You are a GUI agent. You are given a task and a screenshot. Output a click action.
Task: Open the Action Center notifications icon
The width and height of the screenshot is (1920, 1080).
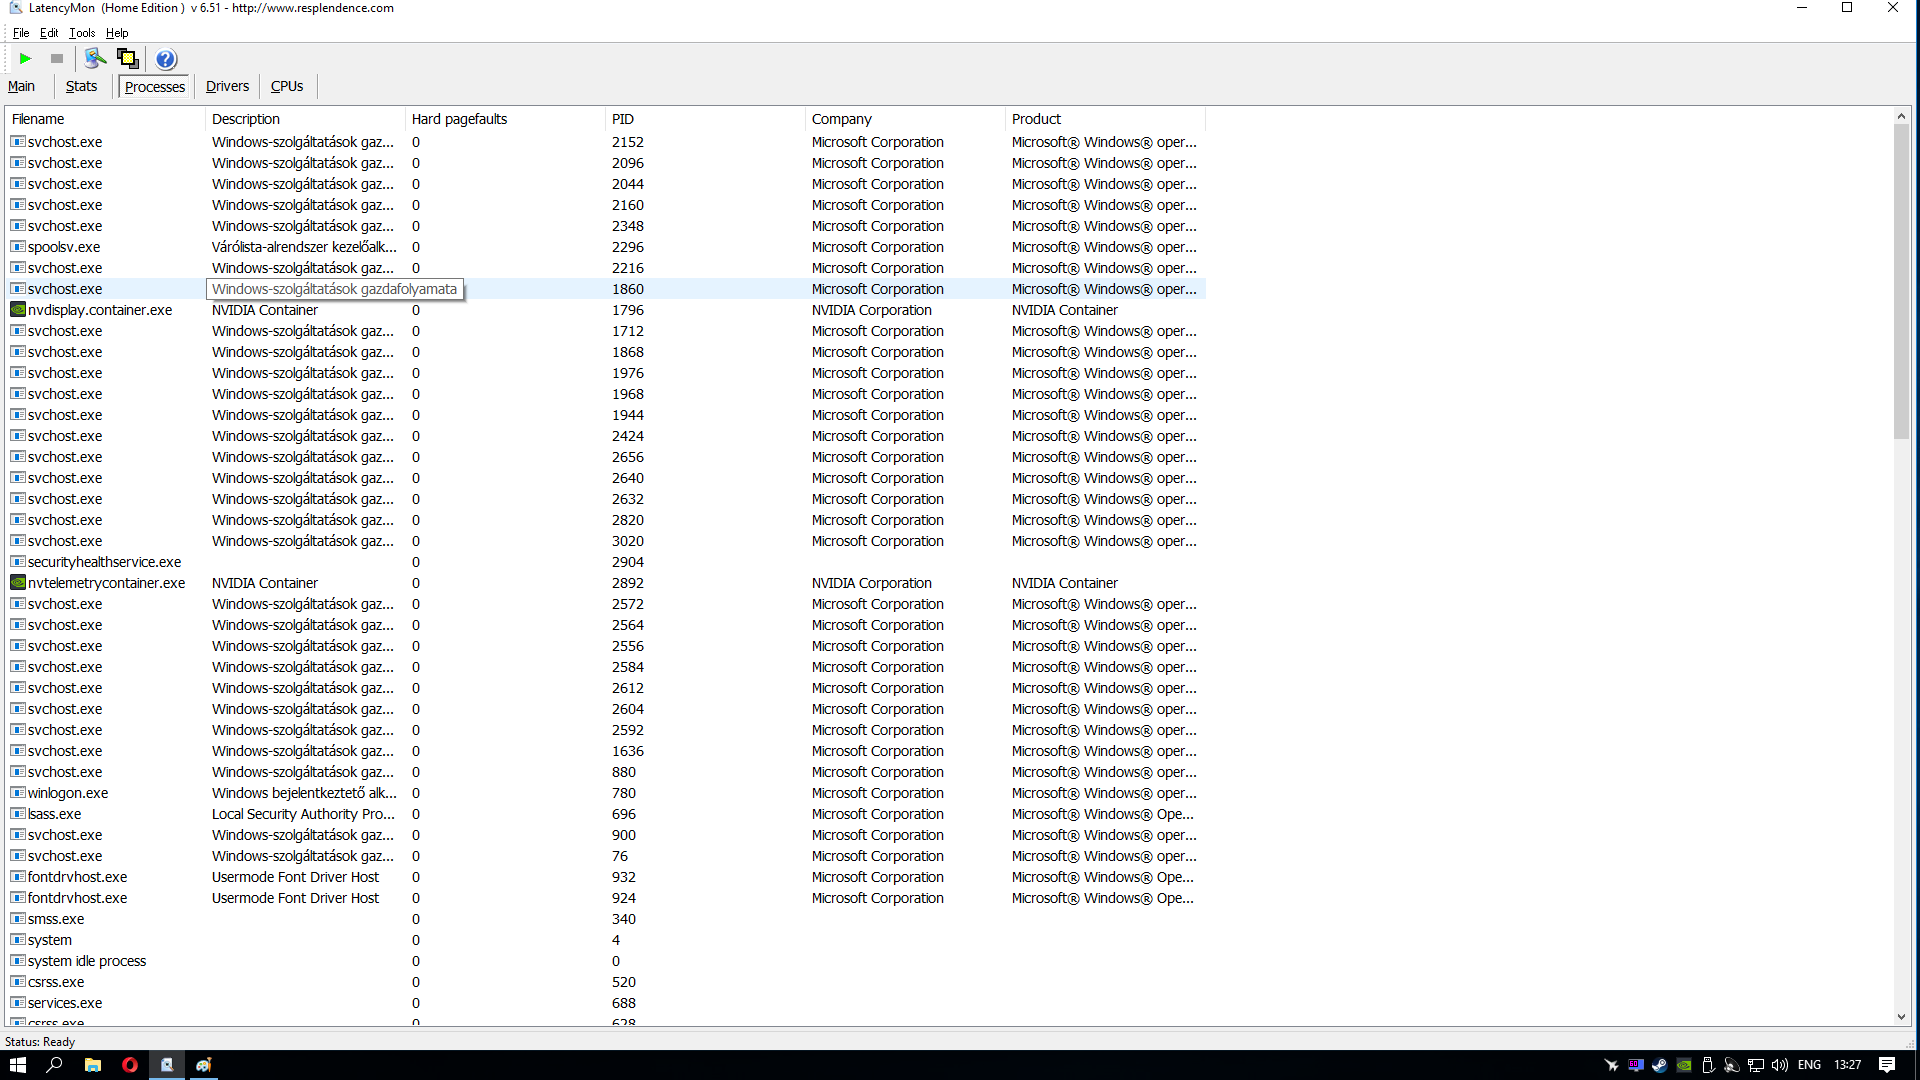tap(1887, 1065)
